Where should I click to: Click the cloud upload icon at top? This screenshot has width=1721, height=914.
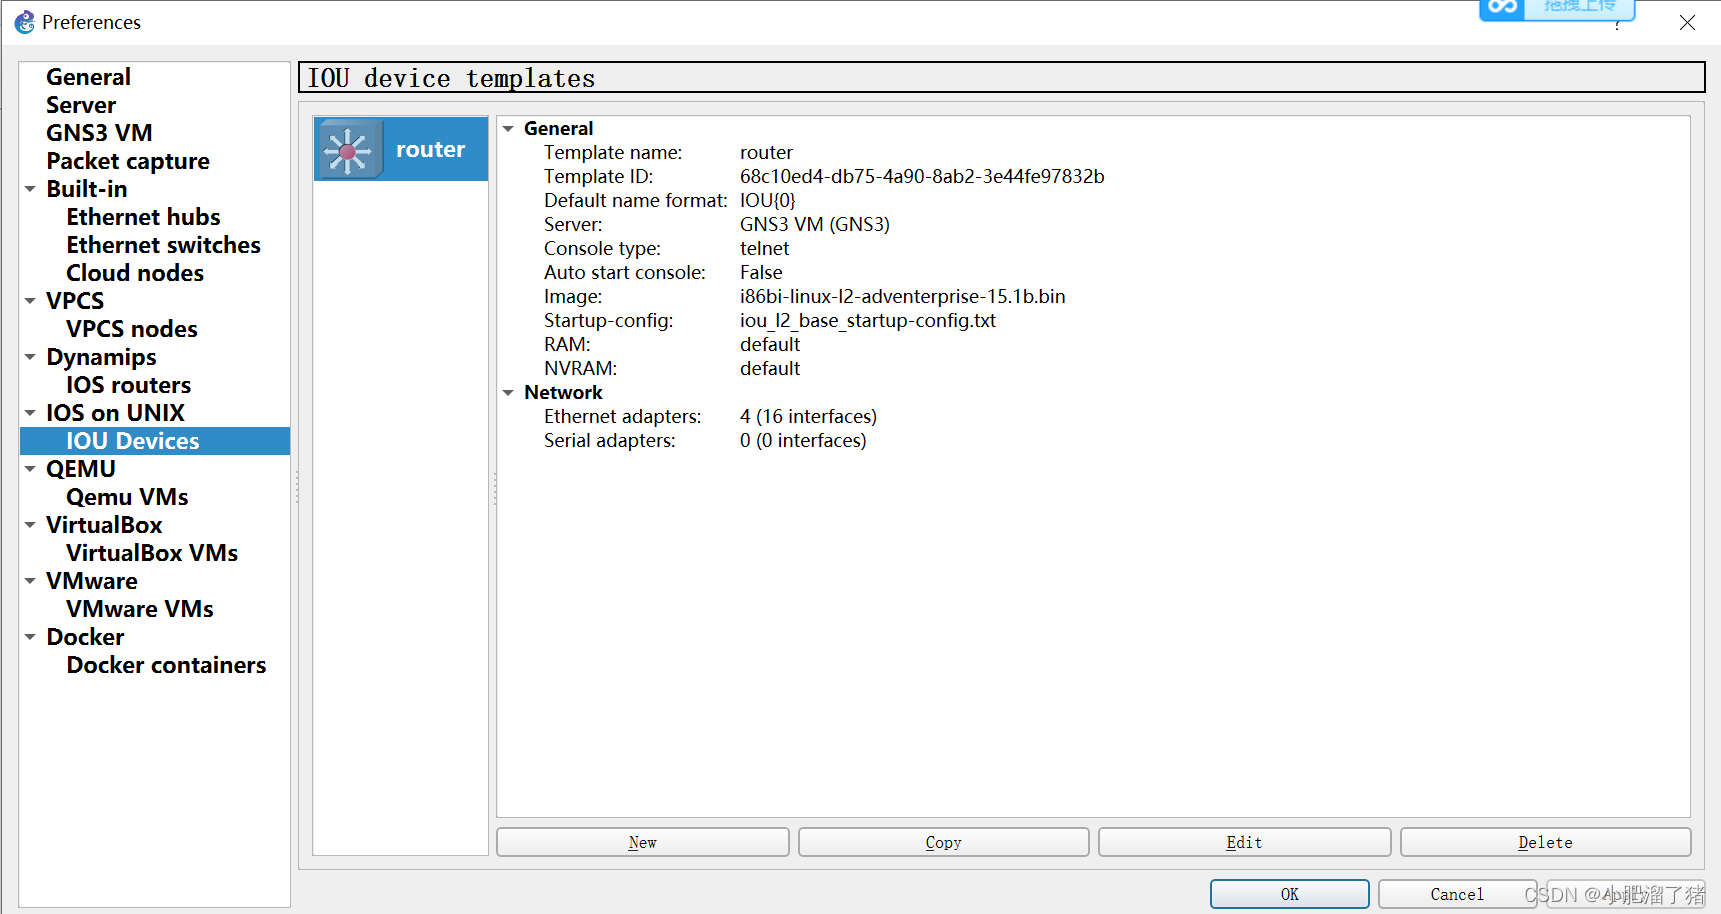1502,8
